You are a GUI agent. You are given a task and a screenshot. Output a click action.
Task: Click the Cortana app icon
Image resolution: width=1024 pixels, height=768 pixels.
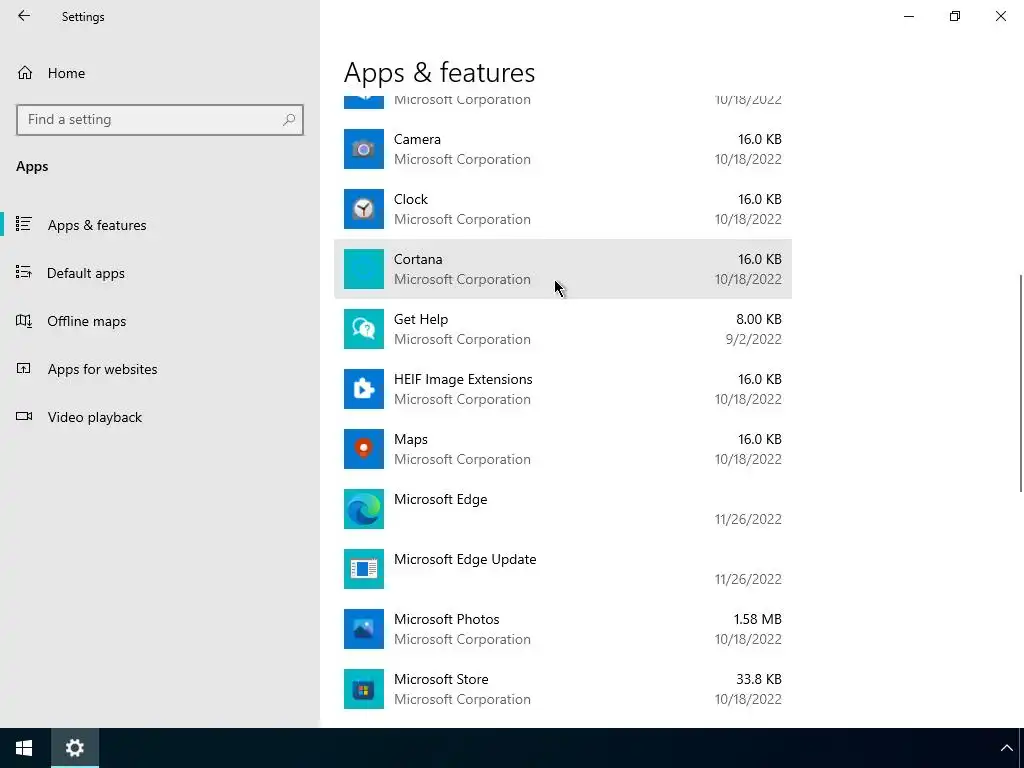point(364,269)
